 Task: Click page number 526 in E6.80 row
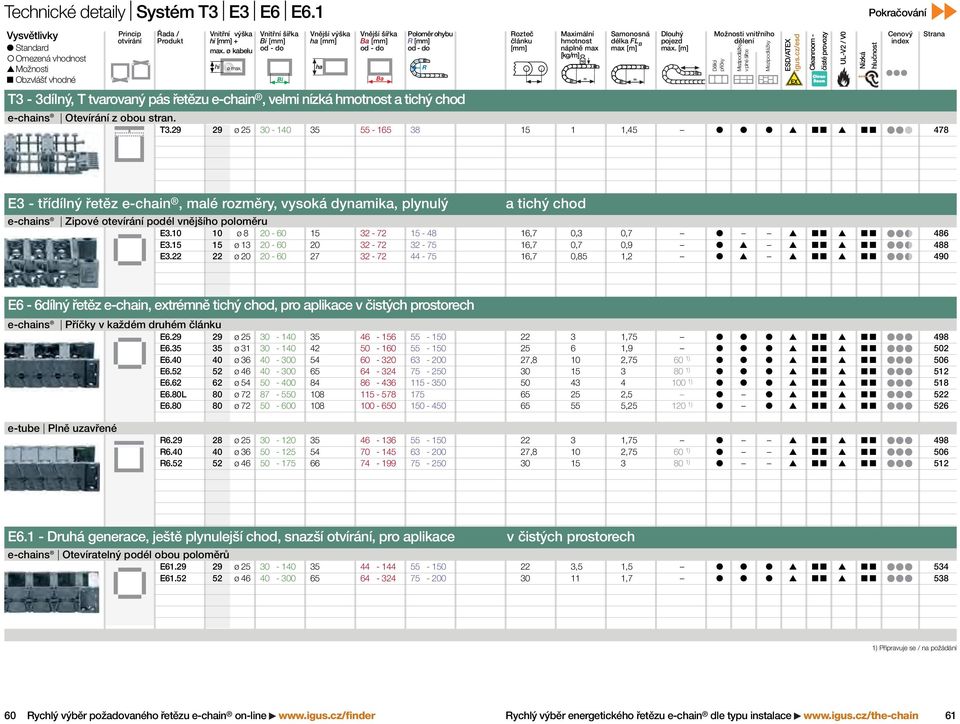pyautogui.click(x=941, y=406)
